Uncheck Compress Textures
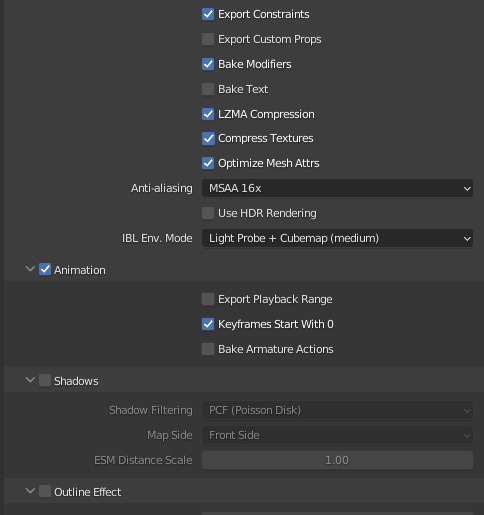Screen dimensions: 484x515 pyautogui.click(x=208, y=138)
